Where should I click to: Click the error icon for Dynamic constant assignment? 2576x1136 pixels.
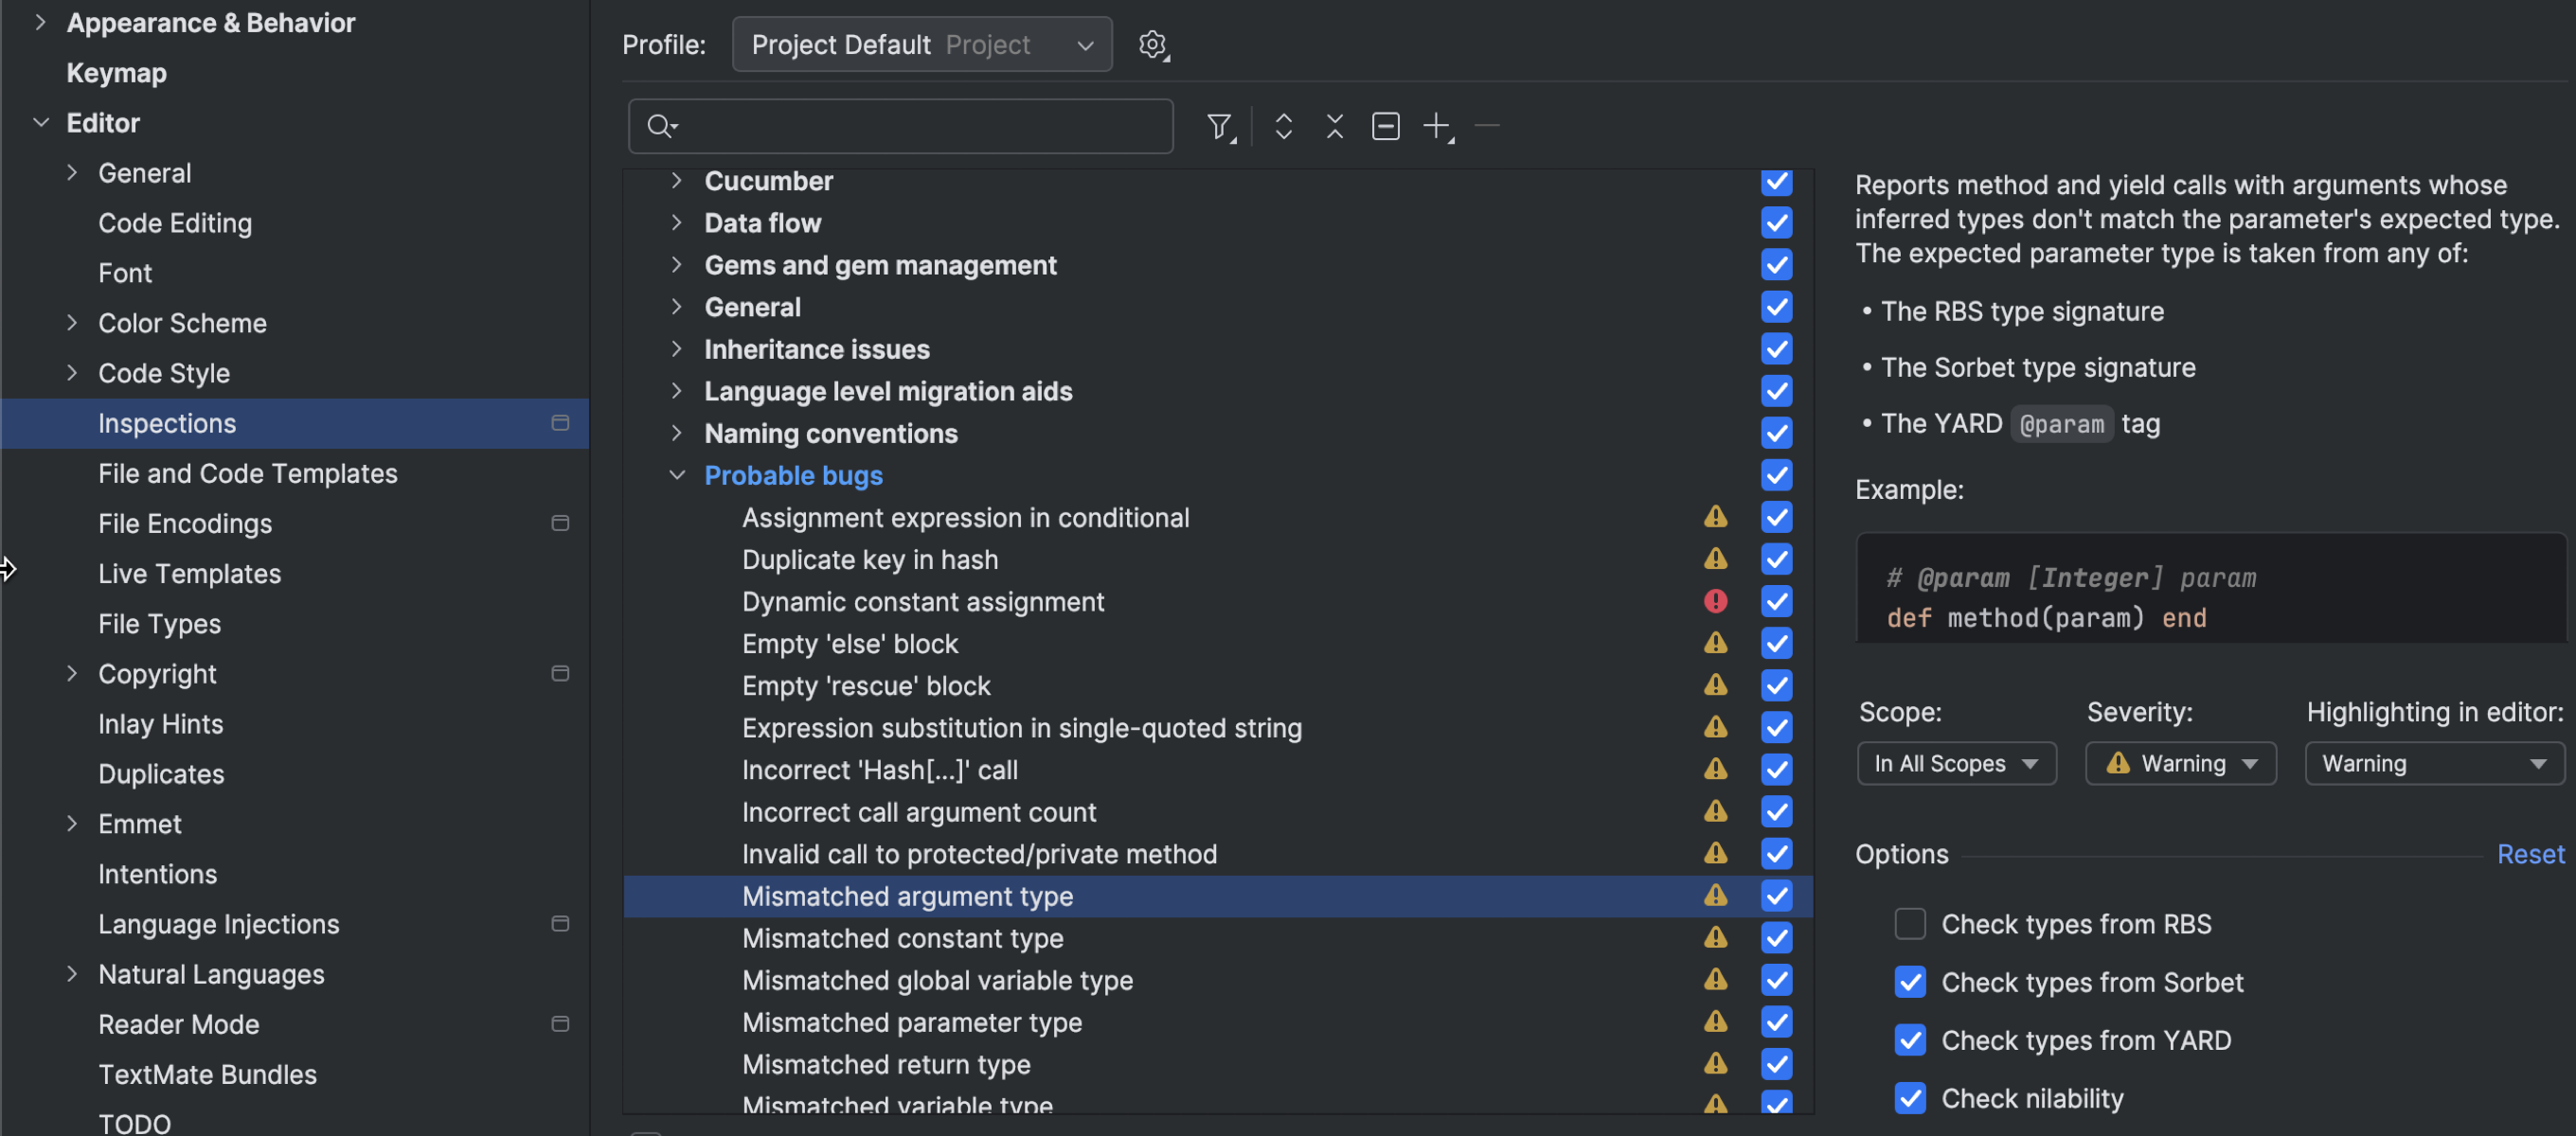[x=1715, y=601]
